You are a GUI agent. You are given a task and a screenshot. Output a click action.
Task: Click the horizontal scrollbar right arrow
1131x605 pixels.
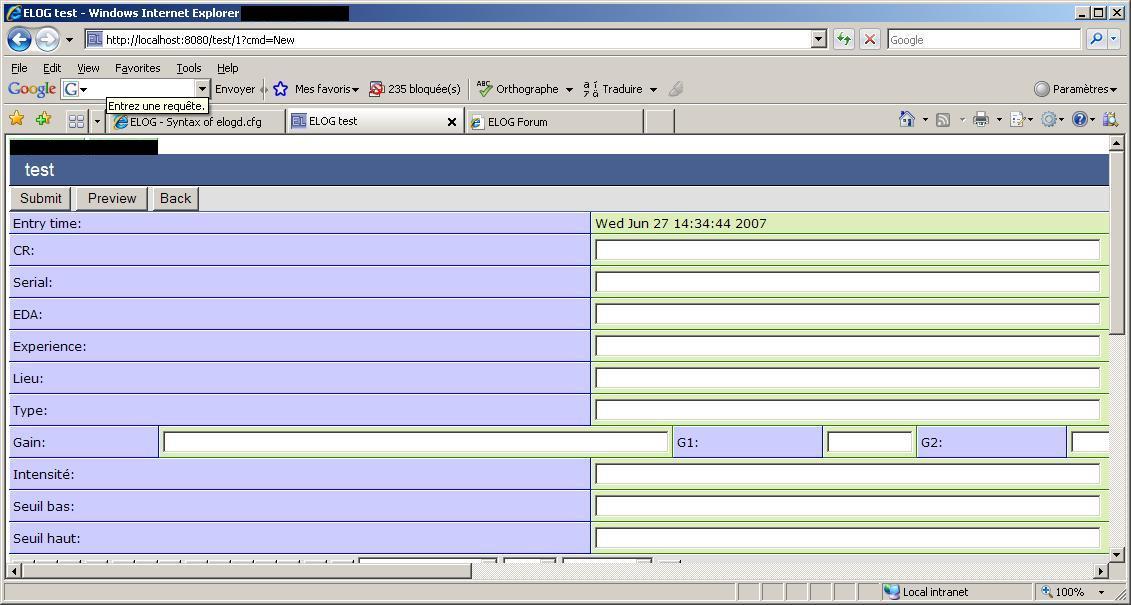pyautogui.click(x=1101, y=571)
